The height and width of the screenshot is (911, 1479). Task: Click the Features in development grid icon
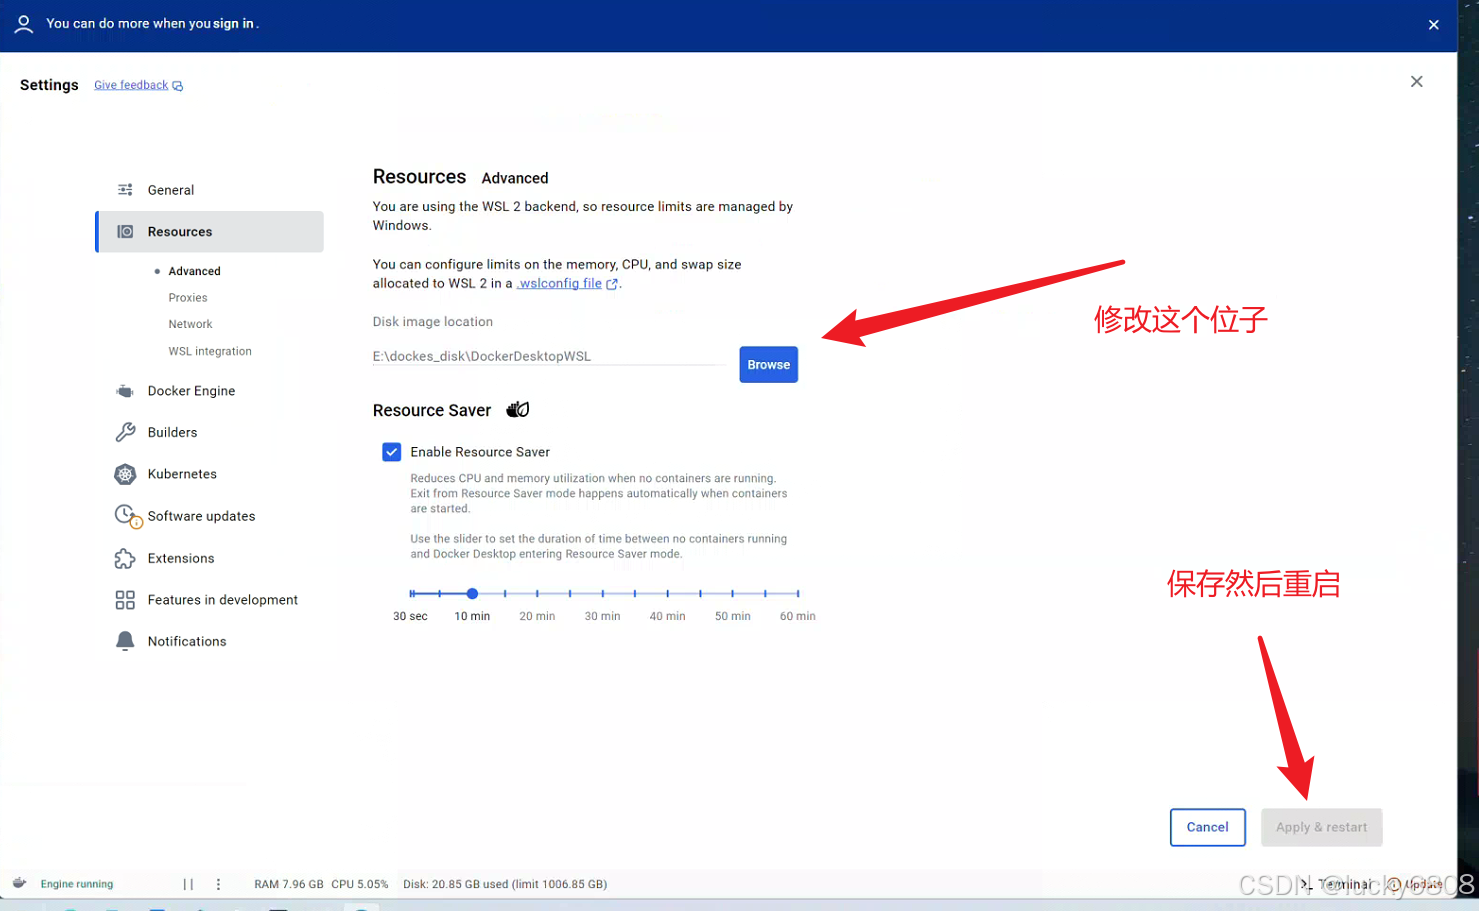tap(125, 600)
